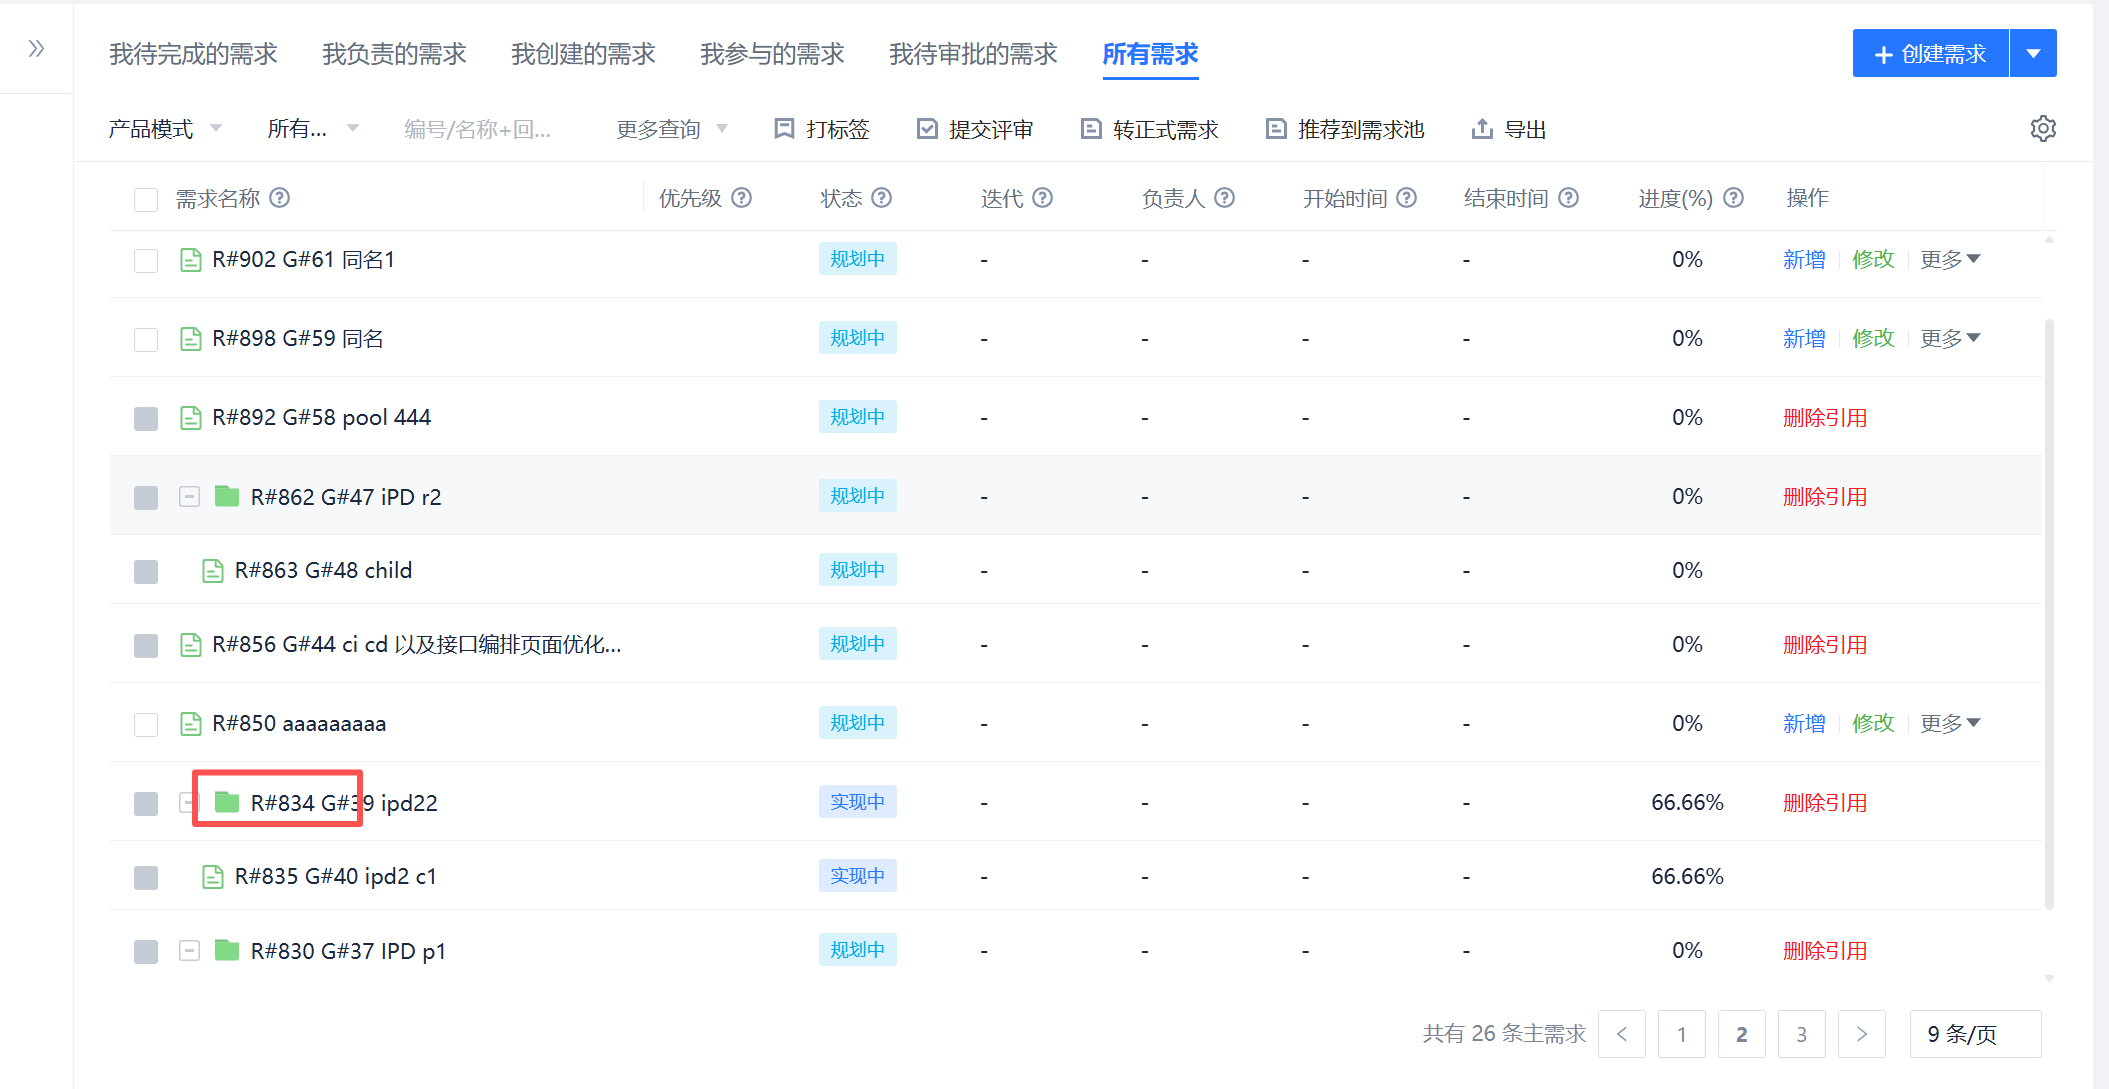Screen dimensions: 2109x1089
Task: Click the 提交评审 review icon
Action: coord(927,128)
